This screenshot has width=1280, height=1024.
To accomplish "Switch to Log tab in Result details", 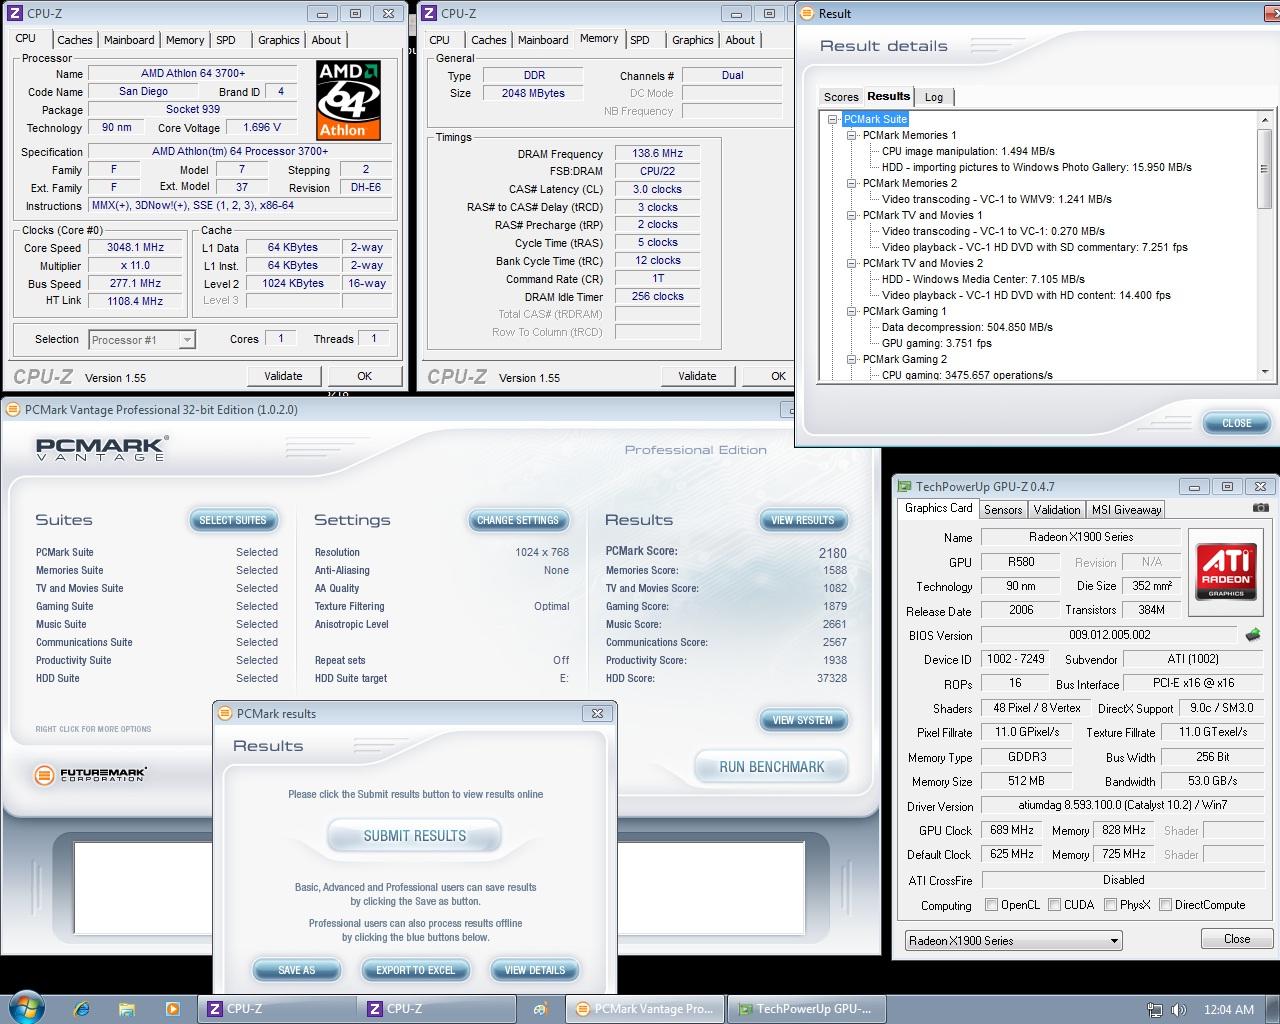I will pyautogui.click(x=934, y=97).
